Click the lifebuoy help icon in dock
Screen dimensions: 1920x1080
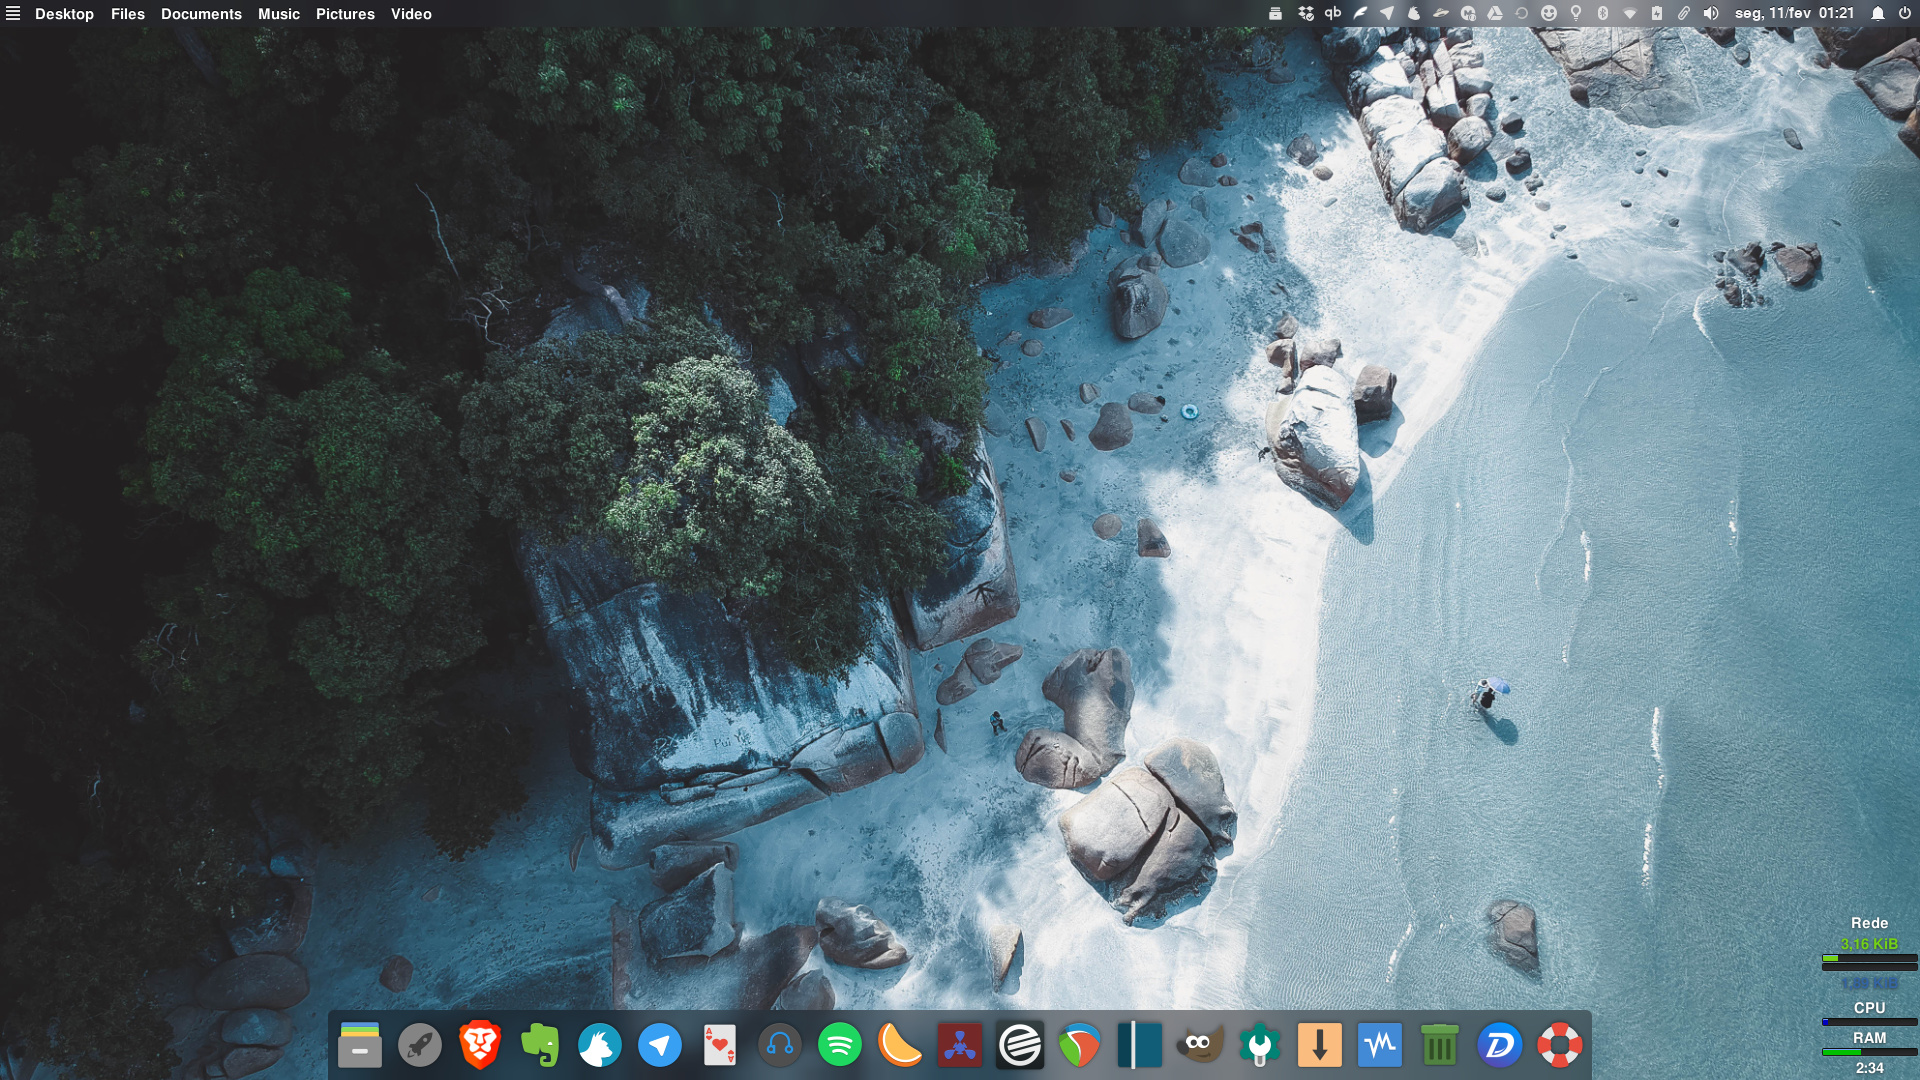[x=1559, y=1045]
